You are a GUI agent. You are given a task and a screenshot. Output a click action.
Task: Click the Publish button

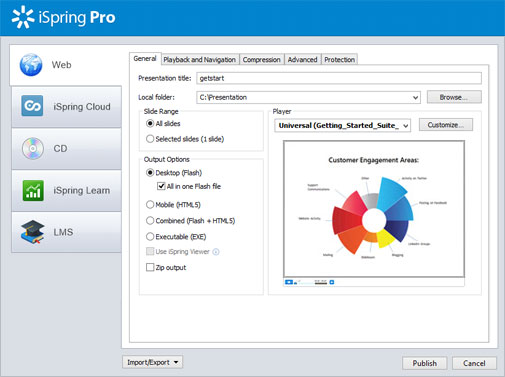point(424,363)
